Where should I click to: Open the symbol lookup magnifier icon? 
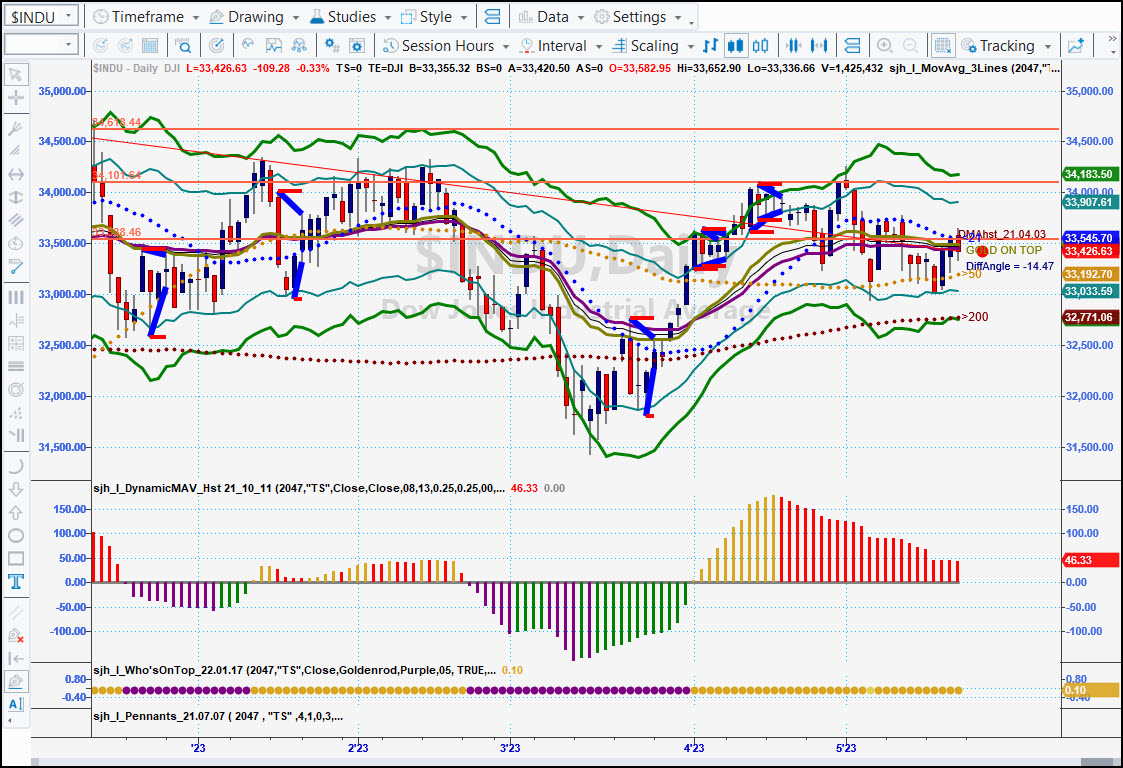coord(183,46)
